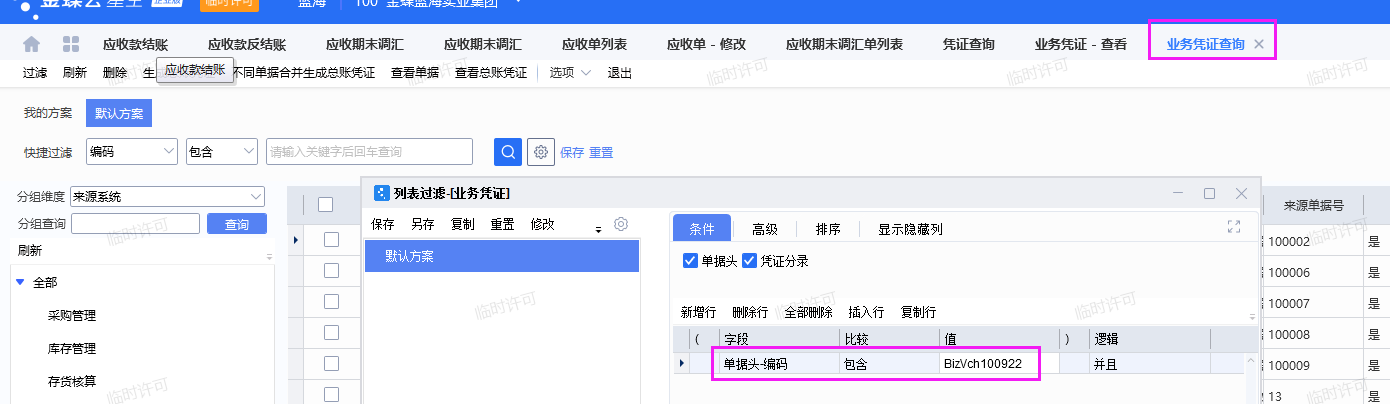Viewport: 1390px width, 404px height.
Task: Click the 单据头-编码 field cell
Action: tap(779, 364)
